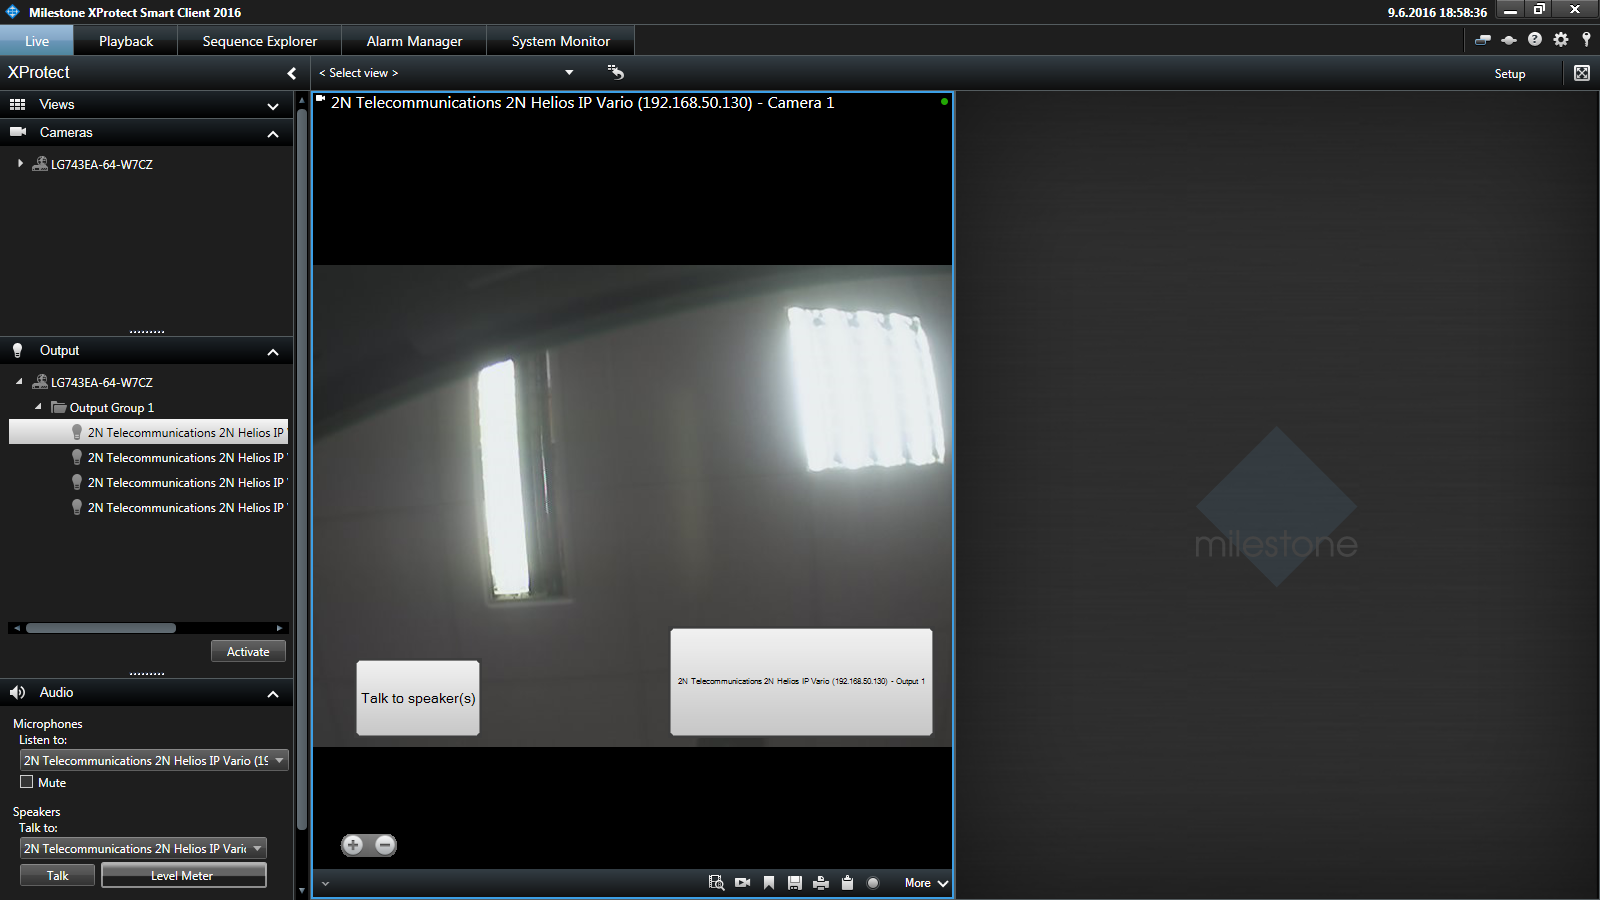Screen dimensions: 1600x900
Task: Click the copy to clipboard icon
Action: [847, 883]
